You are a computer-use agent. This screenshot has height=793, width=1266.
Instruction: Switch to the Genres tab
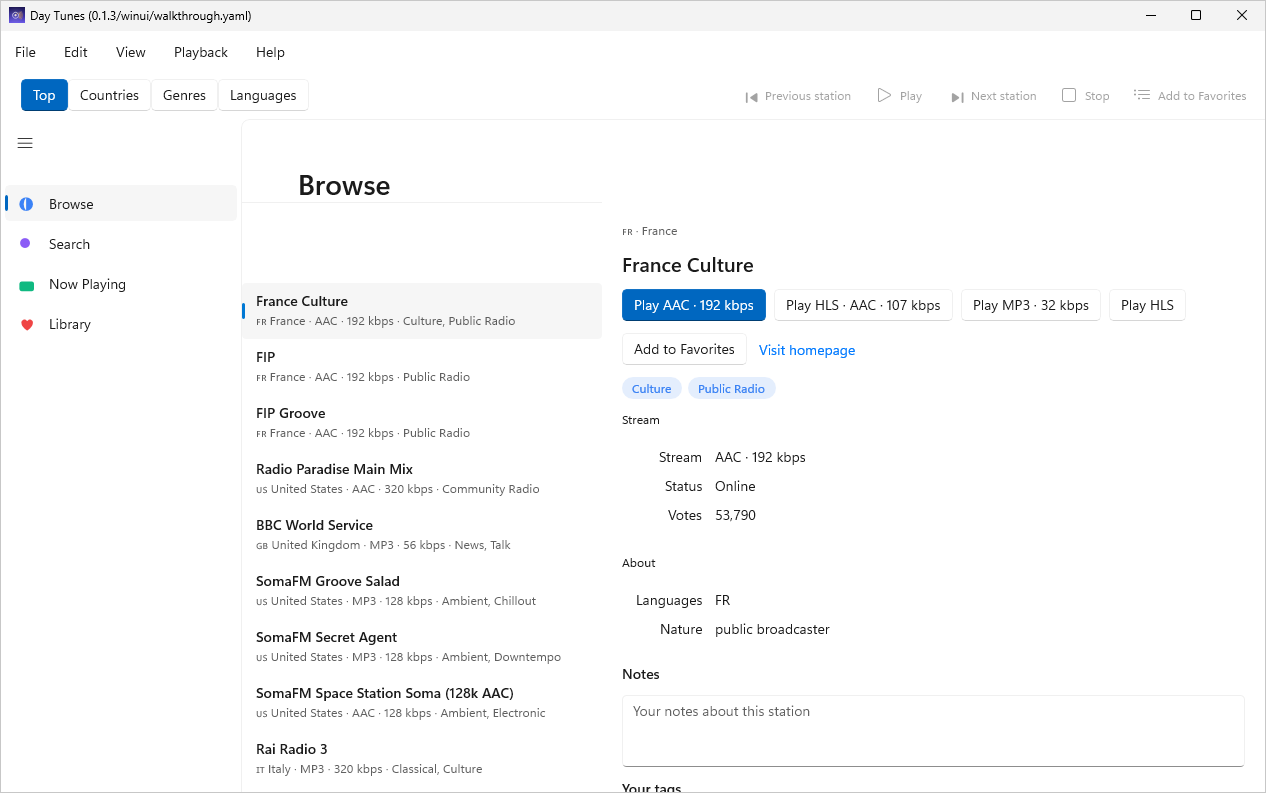(x=184, y=95)
